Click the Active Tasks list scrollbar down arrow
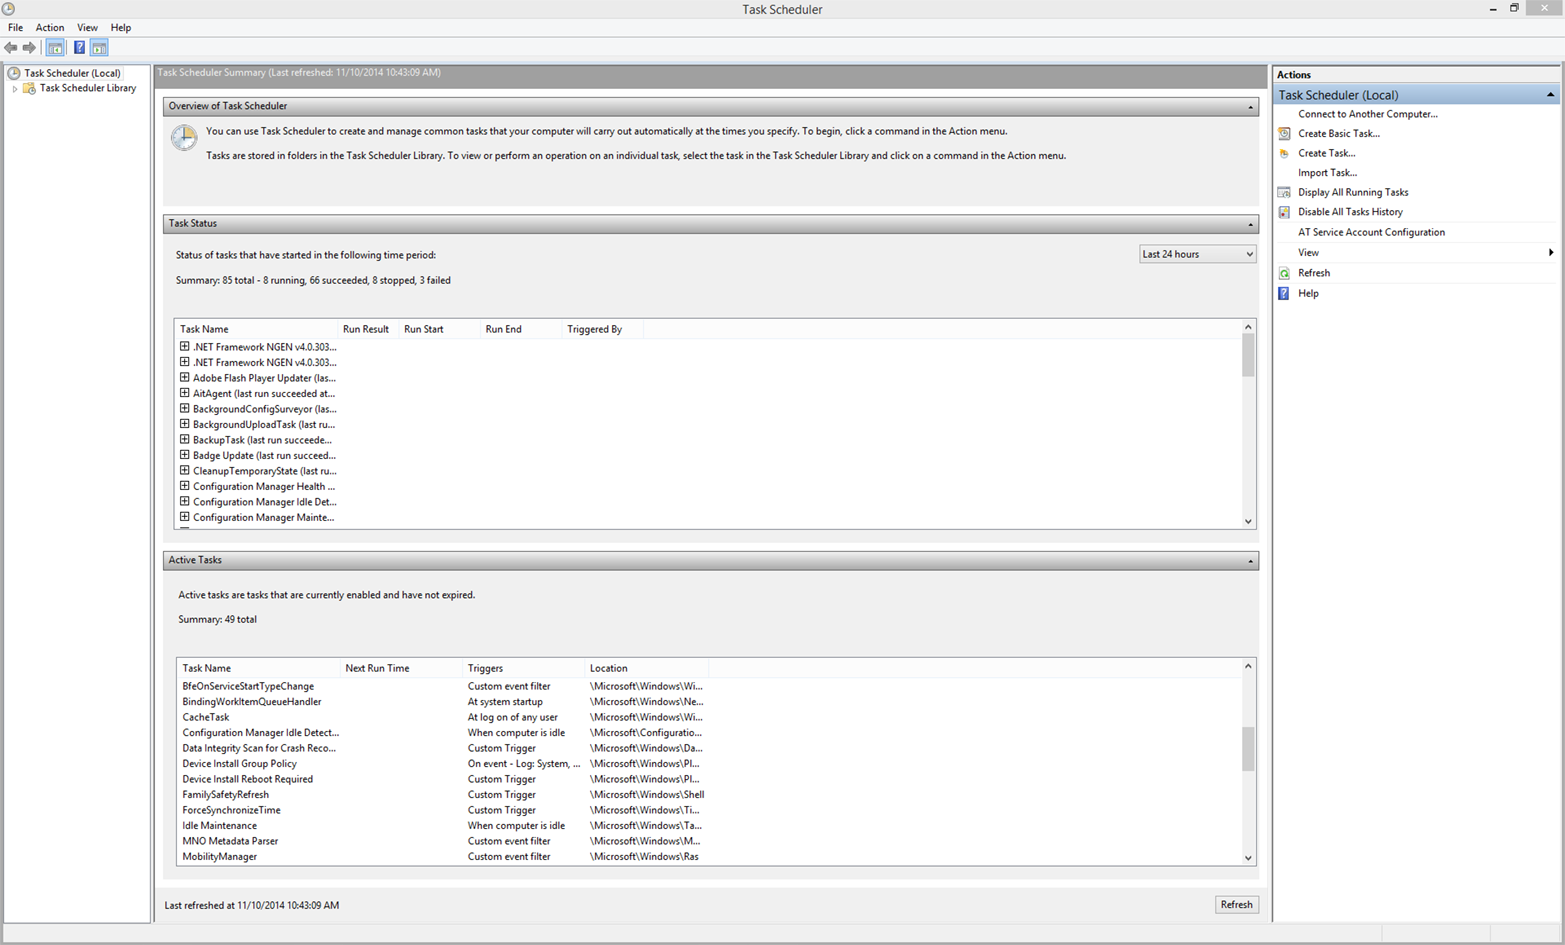This screenshot has width=1565, height=945. point(1247,857)
